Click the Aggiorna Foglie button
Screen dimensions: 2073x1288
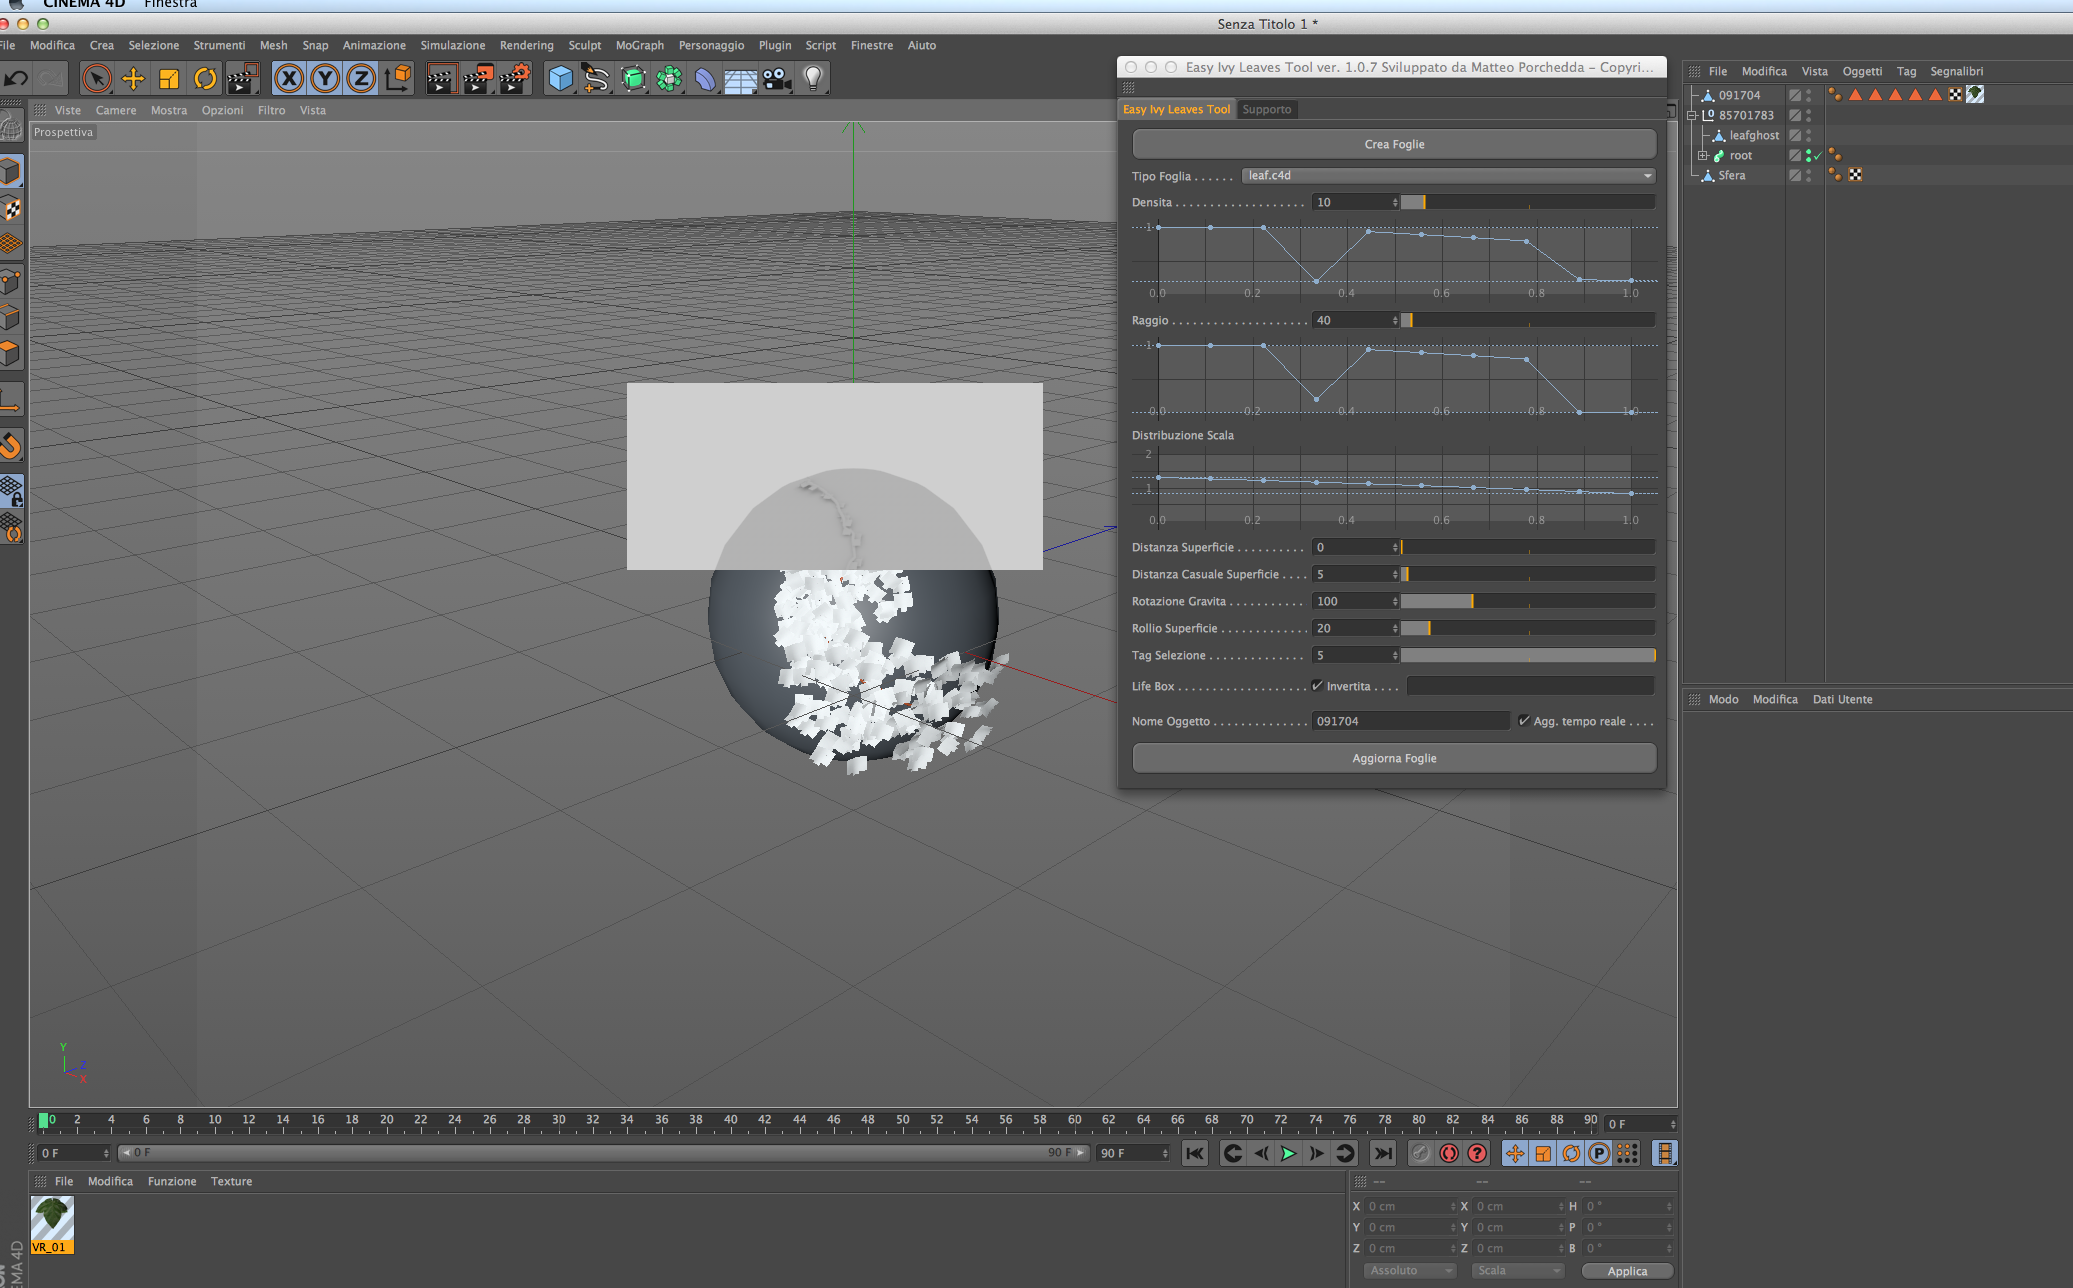pyautogui.click(x=1394, y=758)
